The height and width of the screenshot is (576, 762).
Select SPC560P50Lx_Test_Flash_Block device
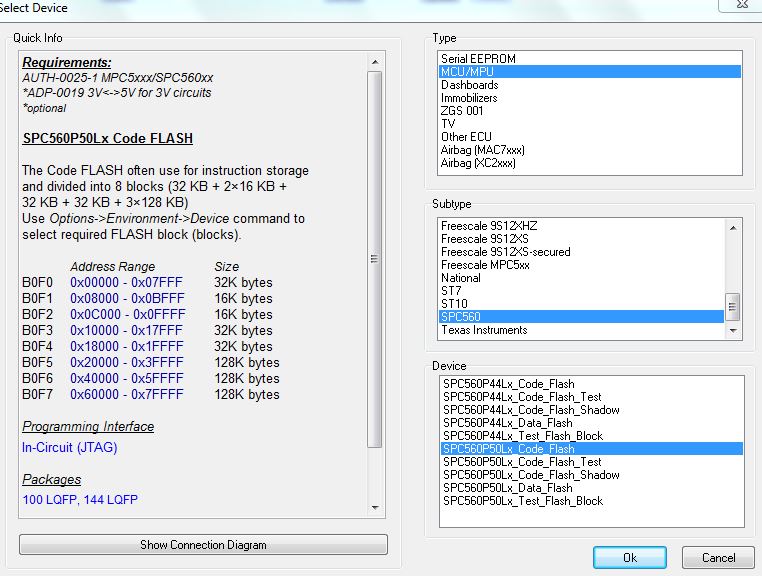coord(592,501)
